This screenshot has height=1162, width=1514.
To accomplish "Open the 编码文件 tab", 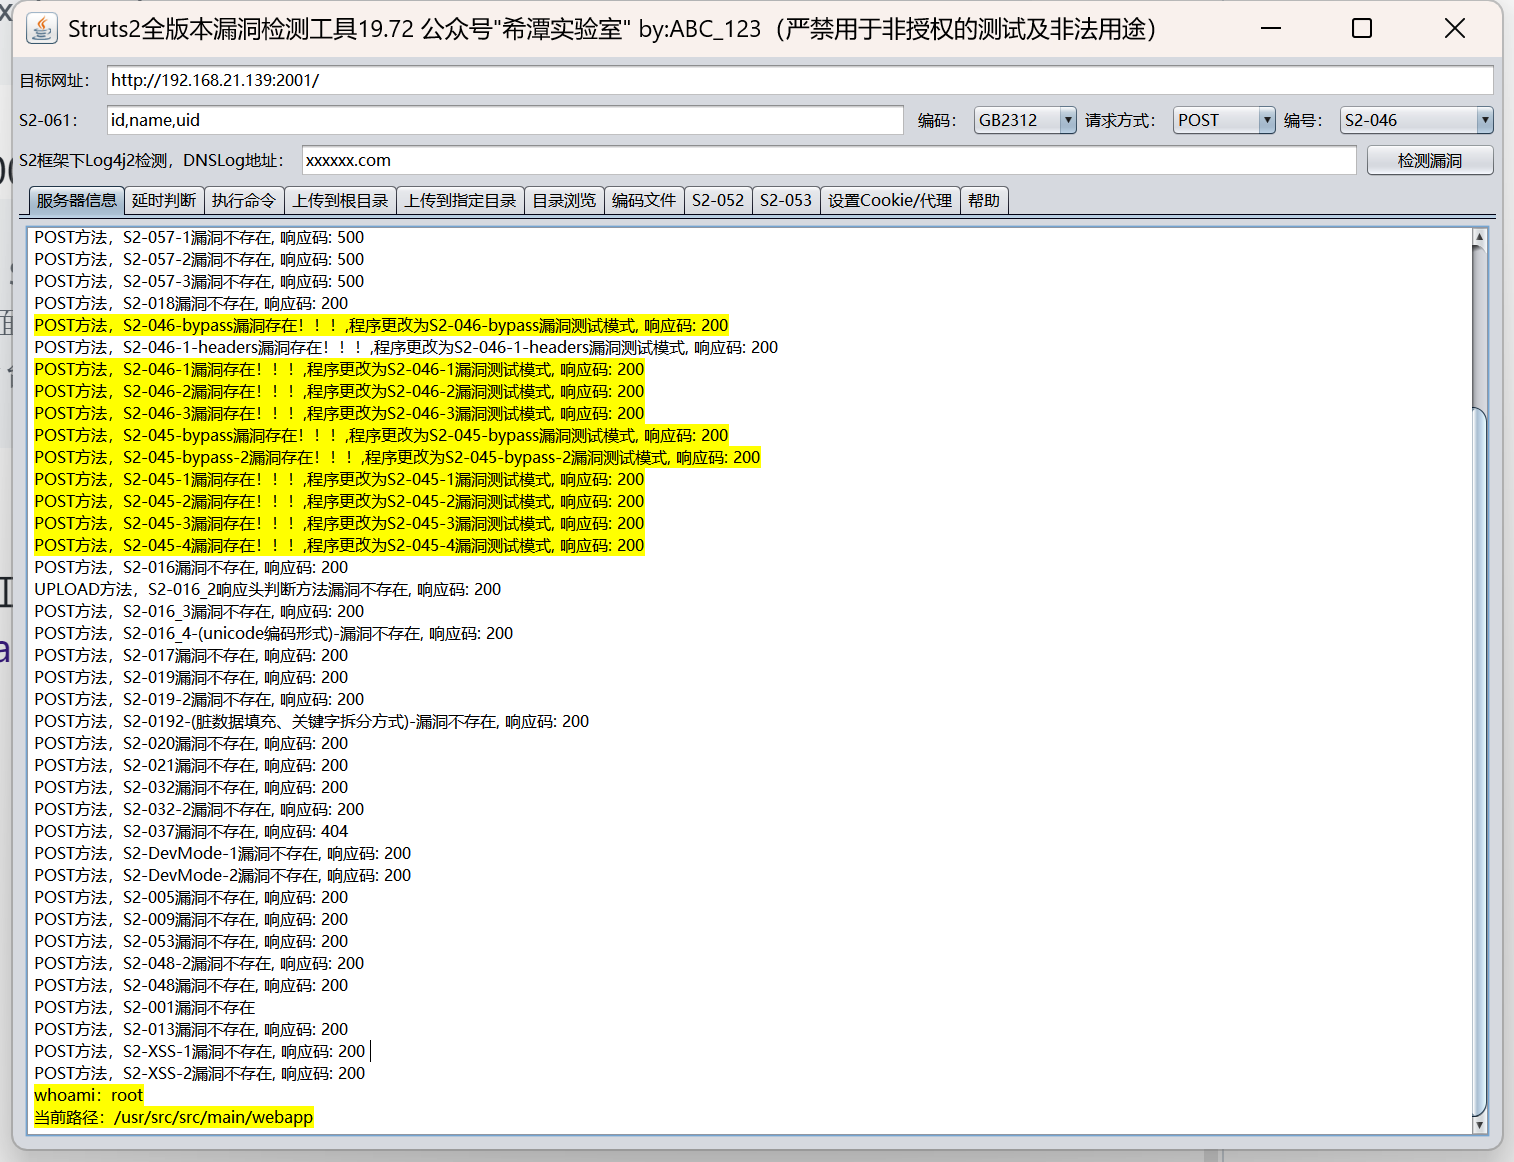I will coord(644,200).
